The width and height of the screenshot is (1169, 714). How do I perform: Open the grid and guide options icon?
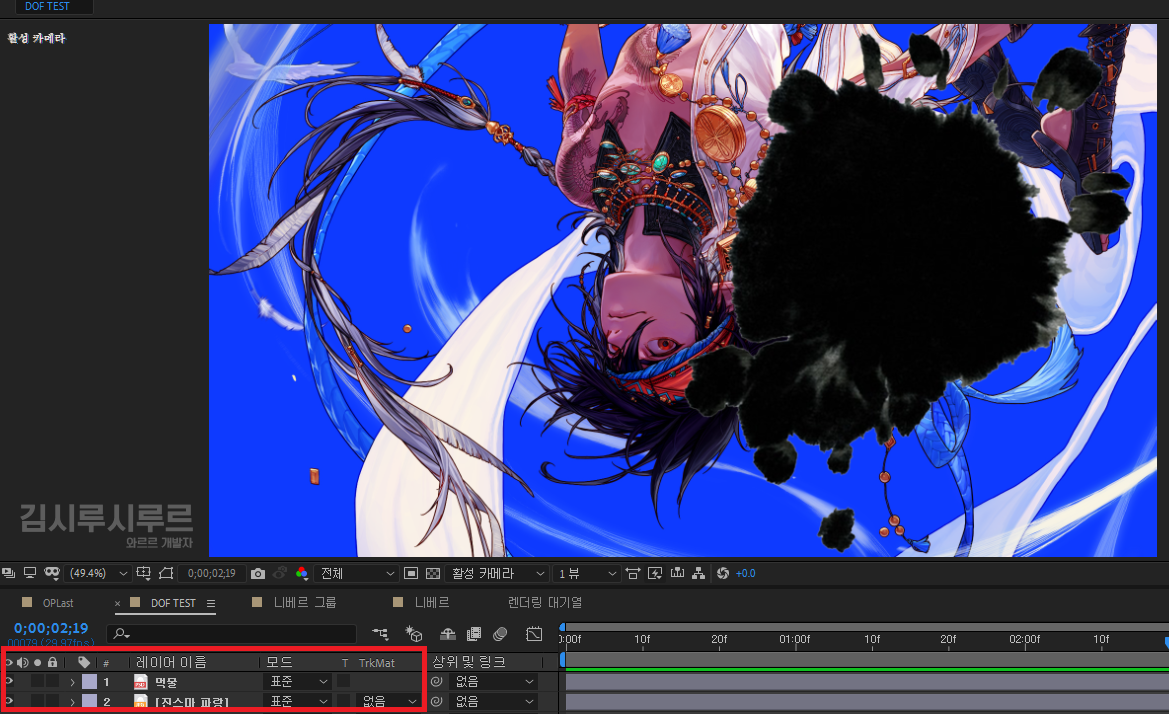click(143, 573)
